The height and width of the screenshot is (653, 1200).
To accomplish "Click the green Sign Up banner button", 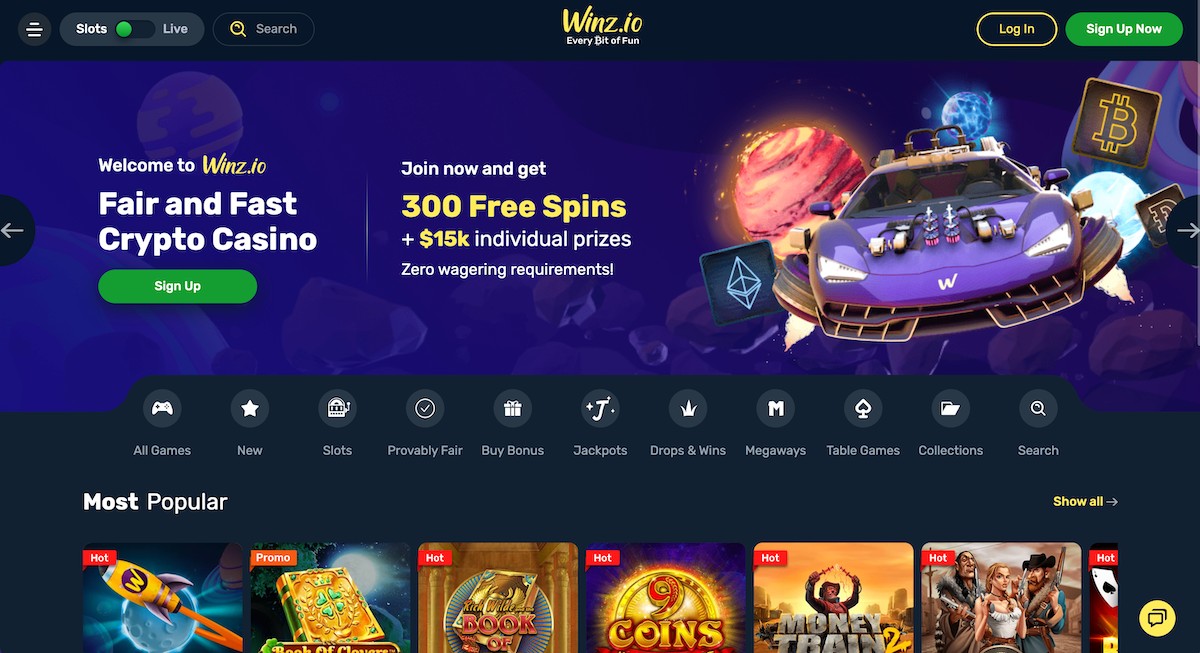I will 177,286.
